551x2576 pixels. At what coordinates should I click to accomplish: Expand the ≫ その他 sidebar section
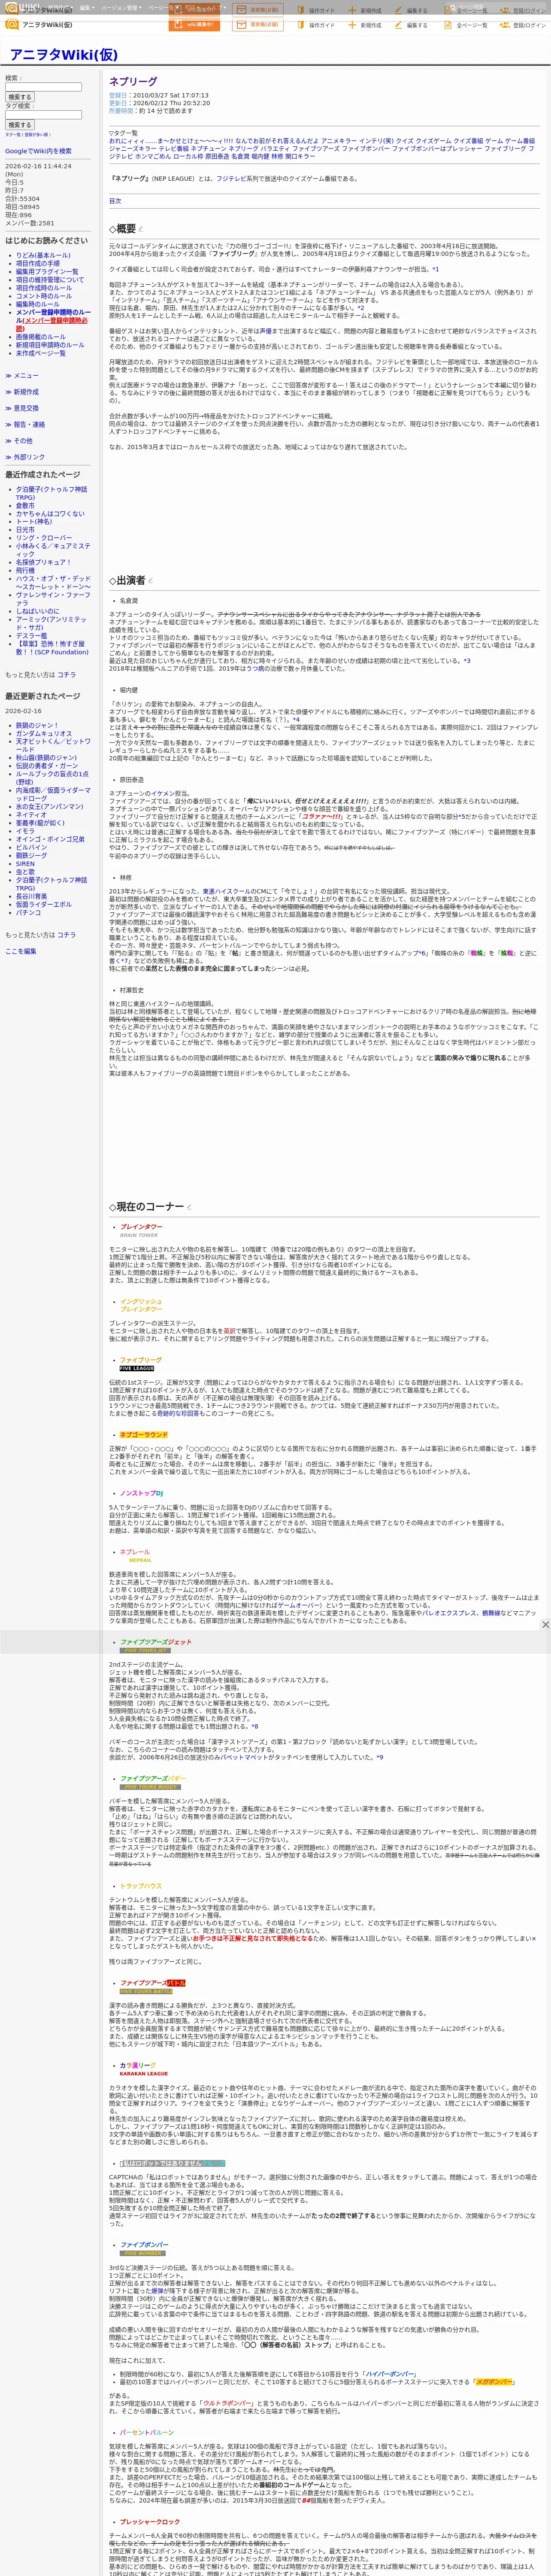19,440
